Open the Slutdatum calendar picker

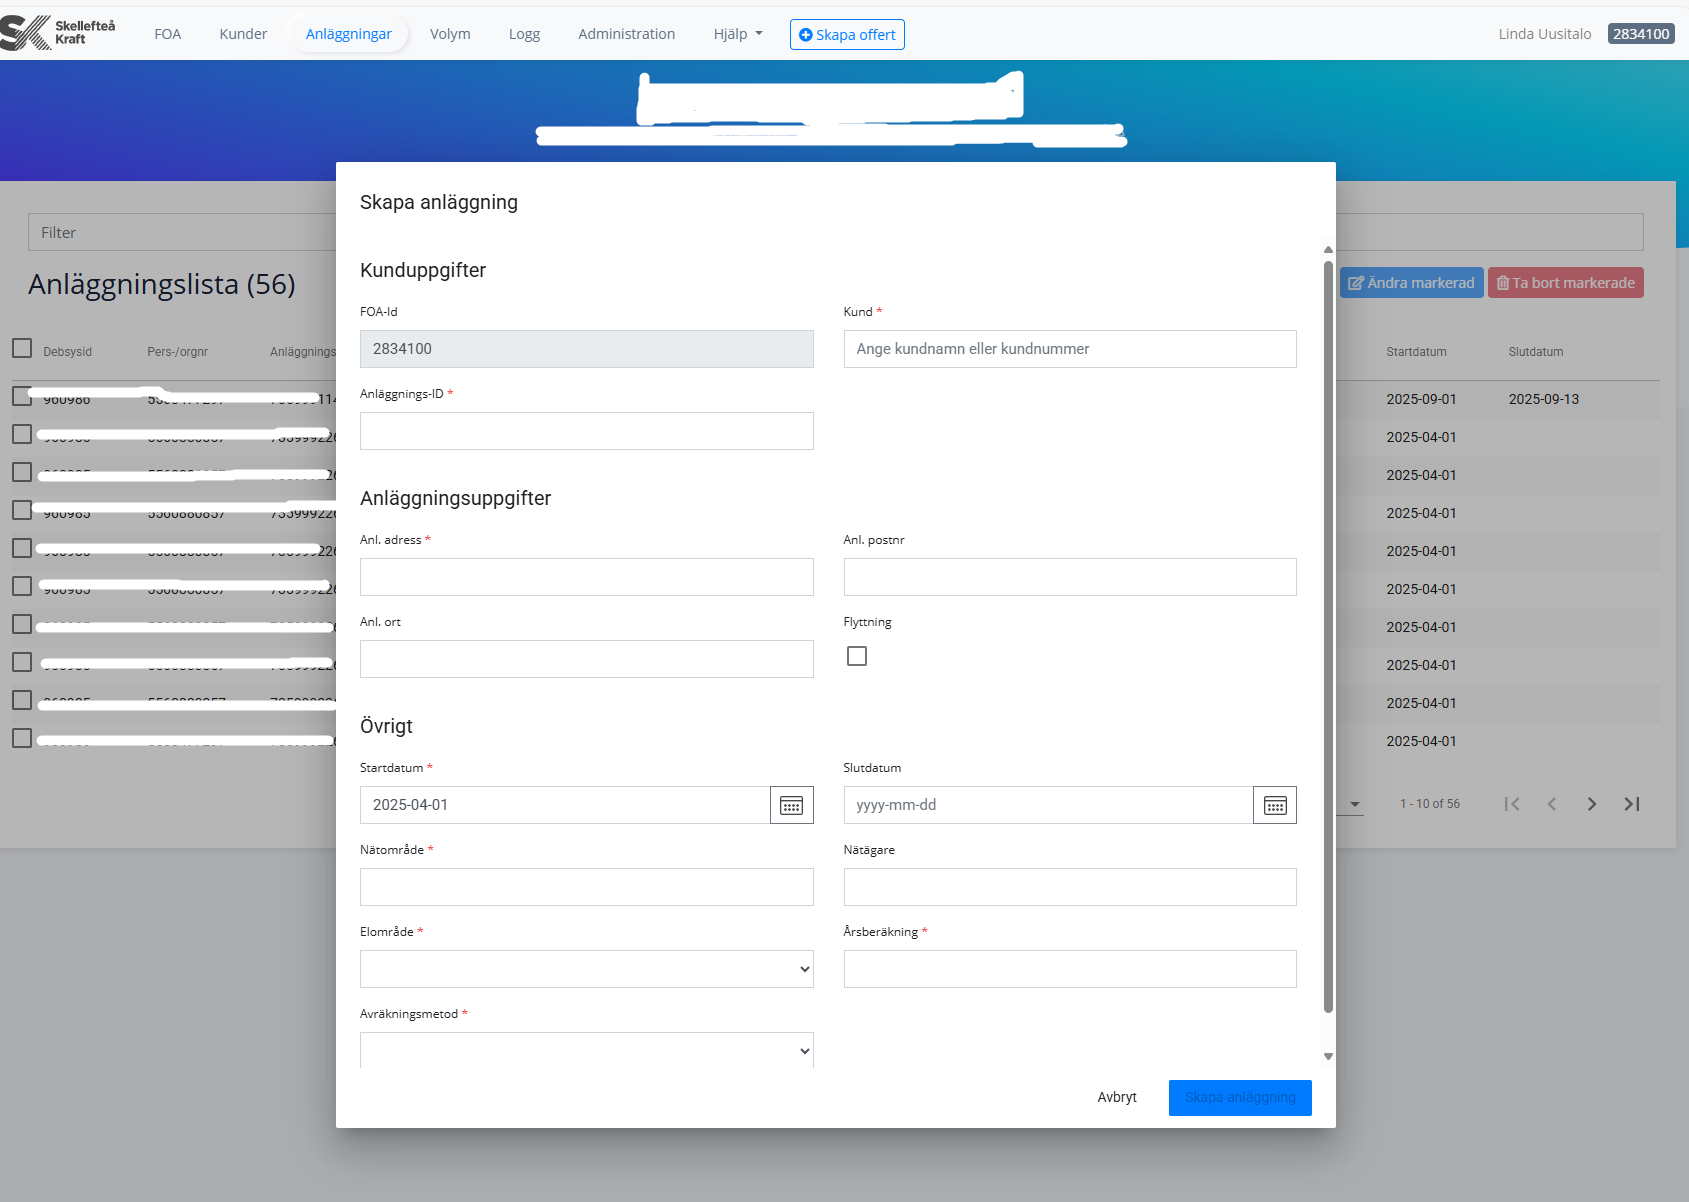coord(1274,805)
